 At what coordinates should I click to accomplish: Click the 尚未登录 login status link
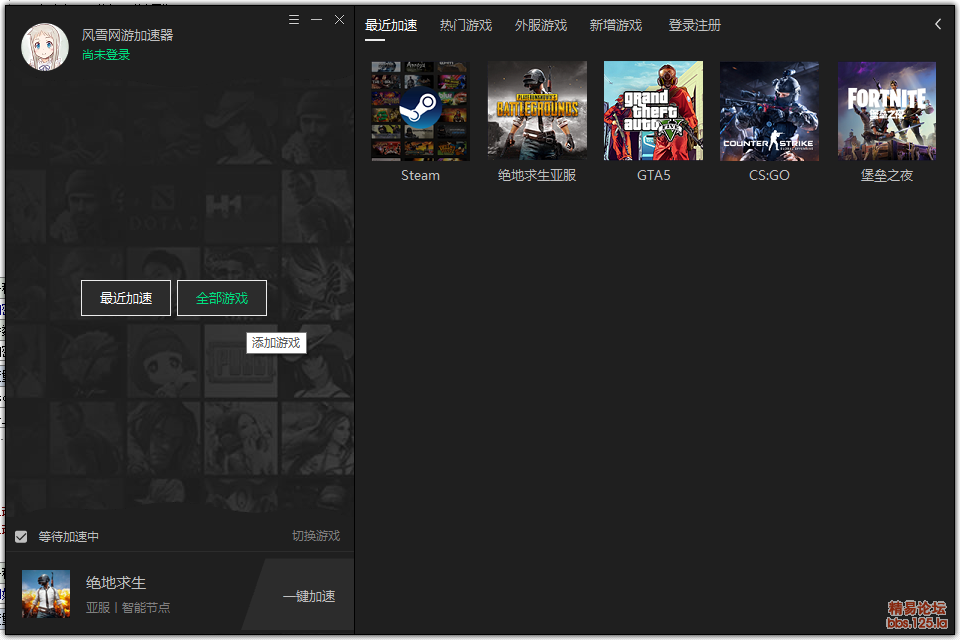106,55
